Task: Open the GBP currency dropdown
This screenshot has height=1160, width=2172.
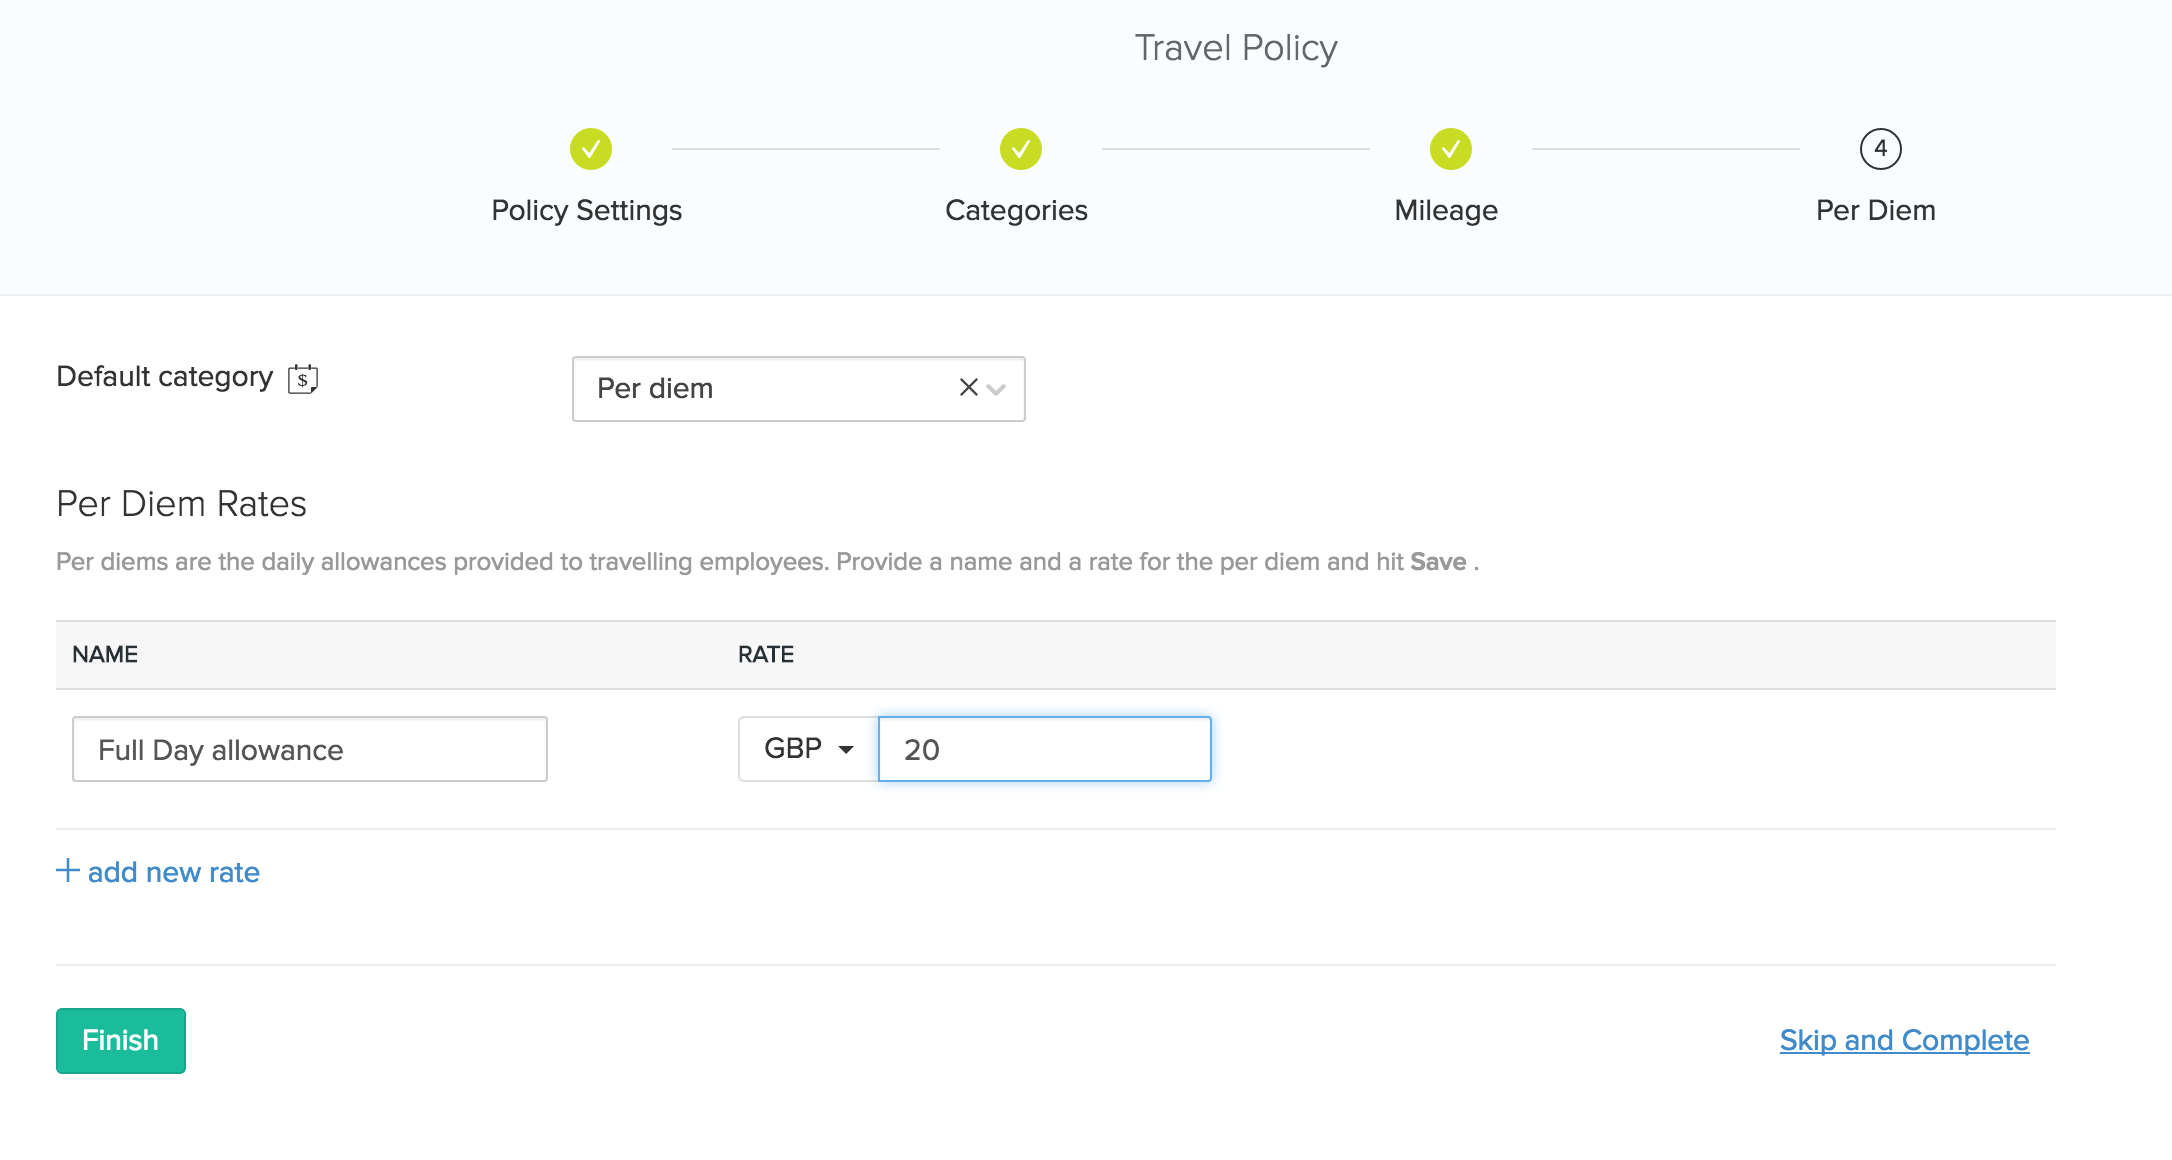Action: (808, 749)
